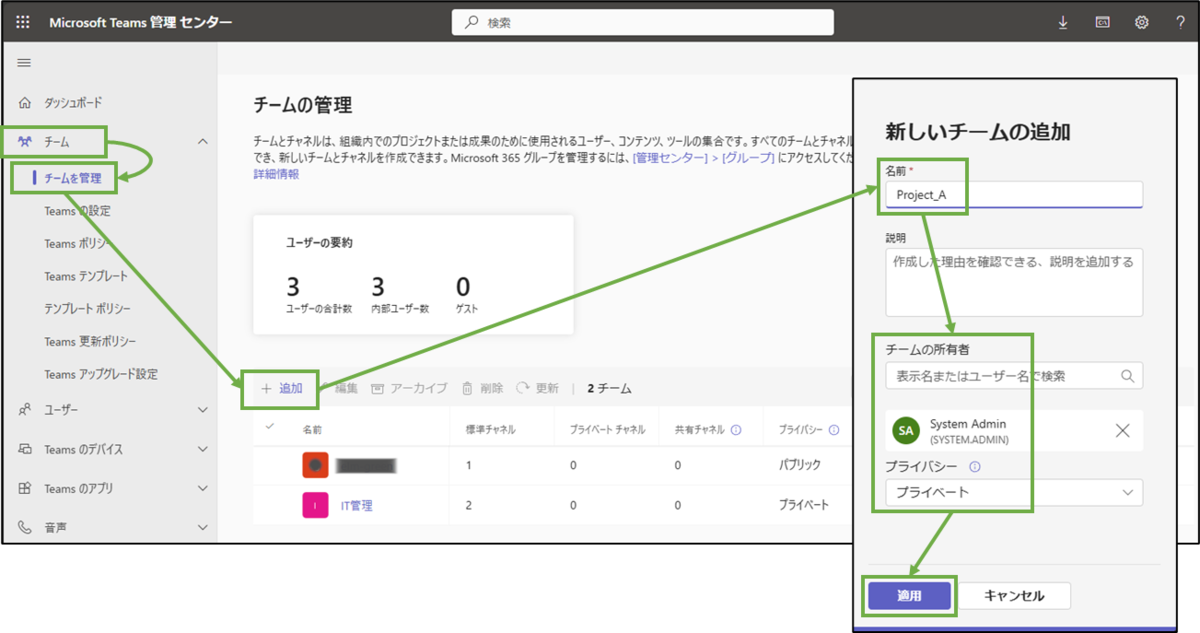Open the IT管理 team link
Image resolution: width=1200 pixels, height=633 pixels.
point(356,506)
